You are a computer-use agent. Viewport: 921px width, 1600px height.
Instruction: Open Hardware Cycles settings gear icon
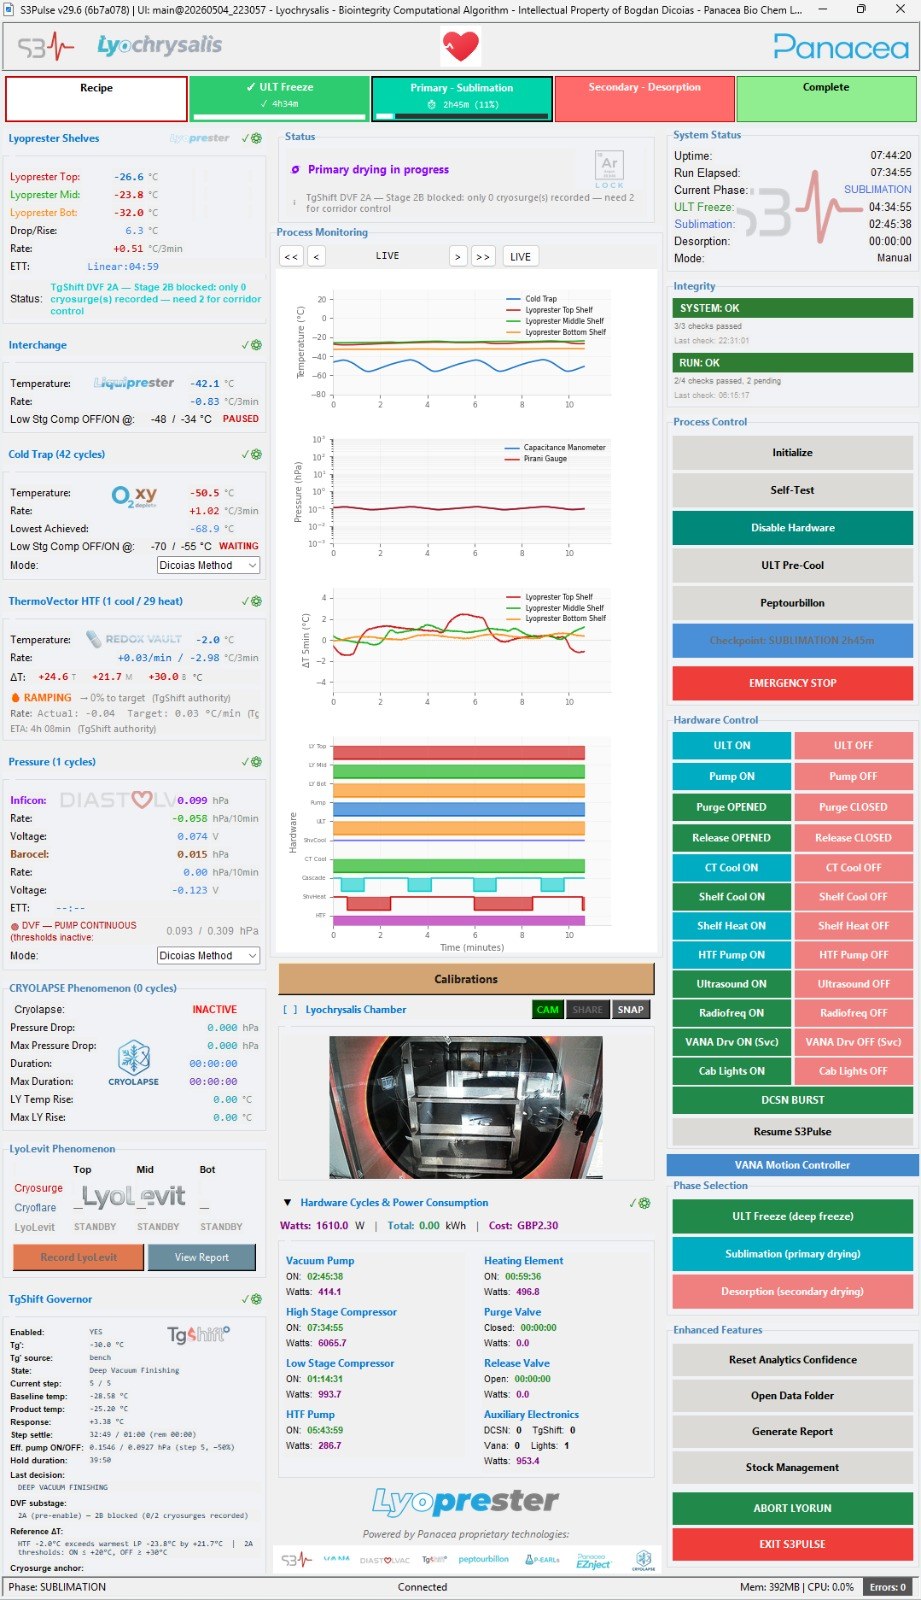coord(644,1203)
